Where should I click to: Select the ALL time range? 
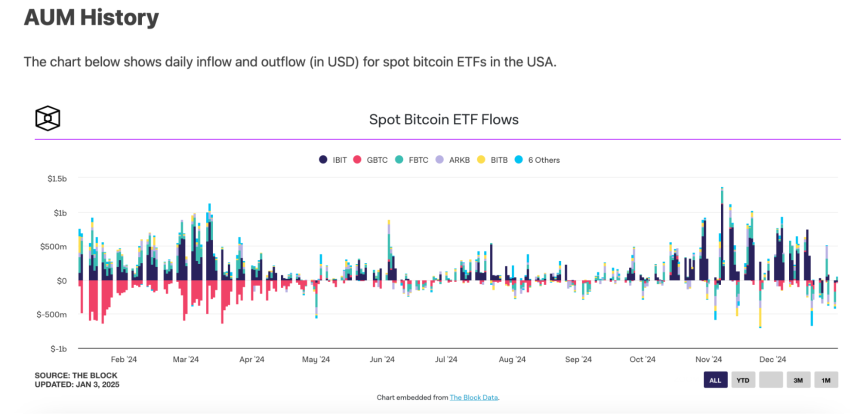(715, 379)
